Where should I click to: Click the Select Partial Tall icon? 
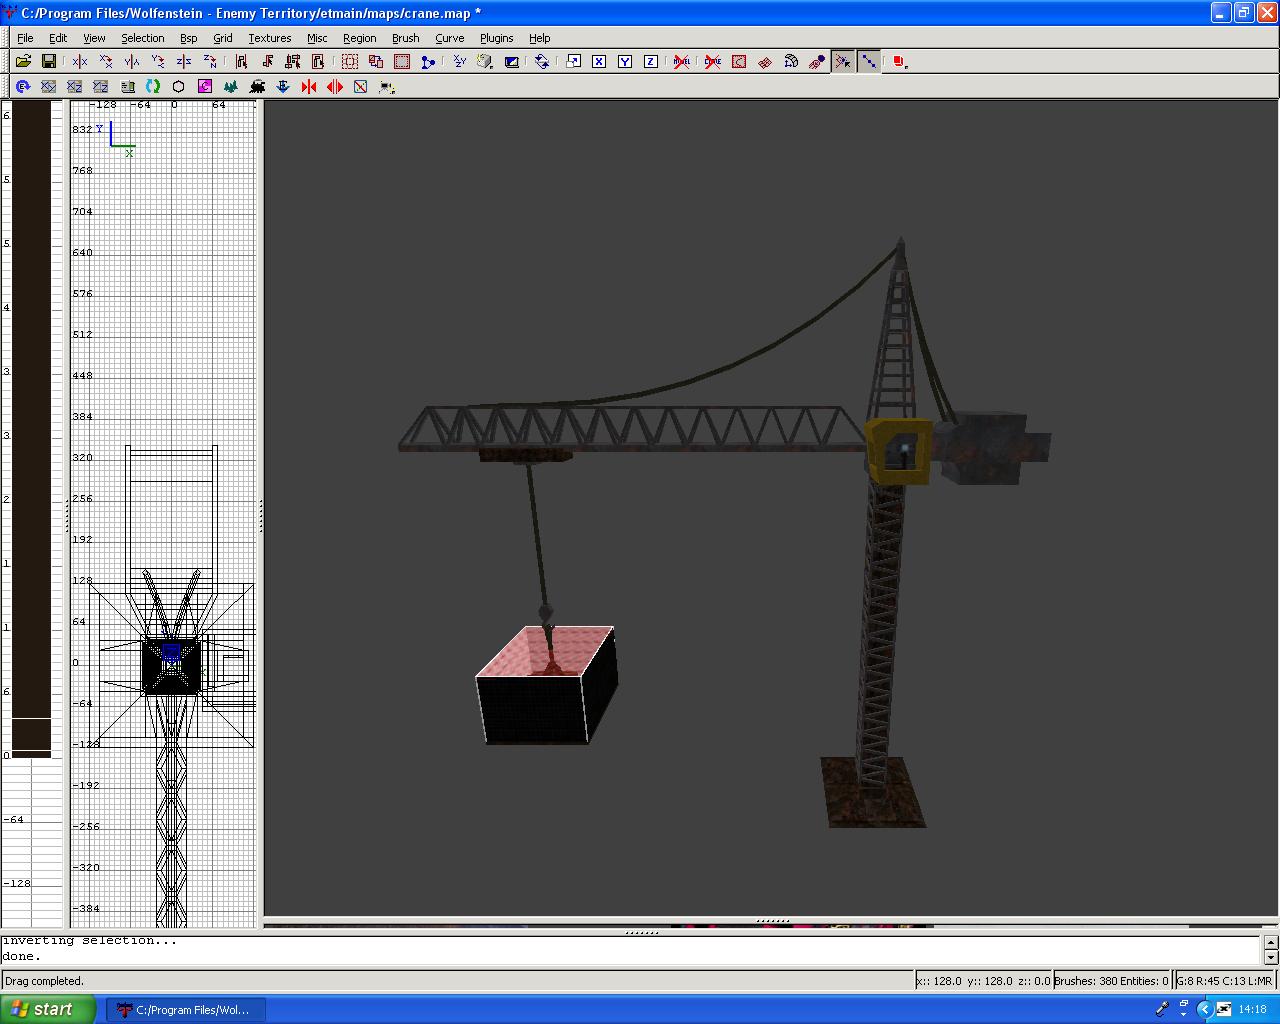pos(293,62)
